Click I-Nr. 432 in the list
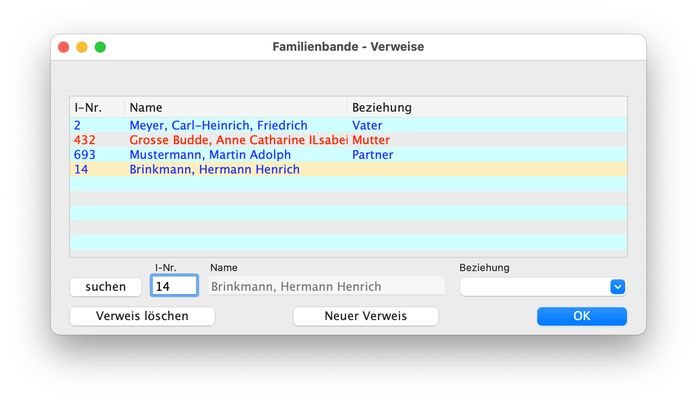 pos(84,140)
